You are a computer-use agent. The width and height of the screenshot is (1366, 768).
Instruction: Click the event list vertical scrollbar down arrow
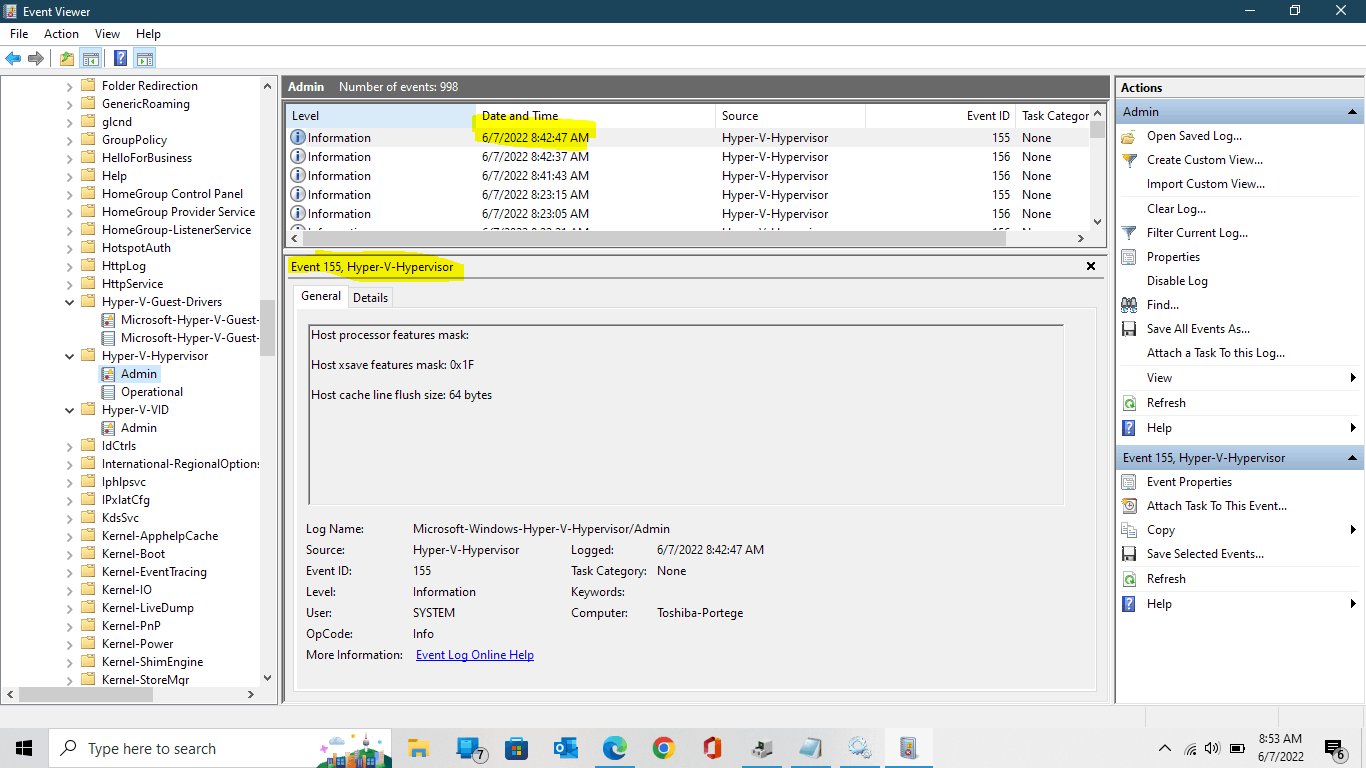(1097, 222)
